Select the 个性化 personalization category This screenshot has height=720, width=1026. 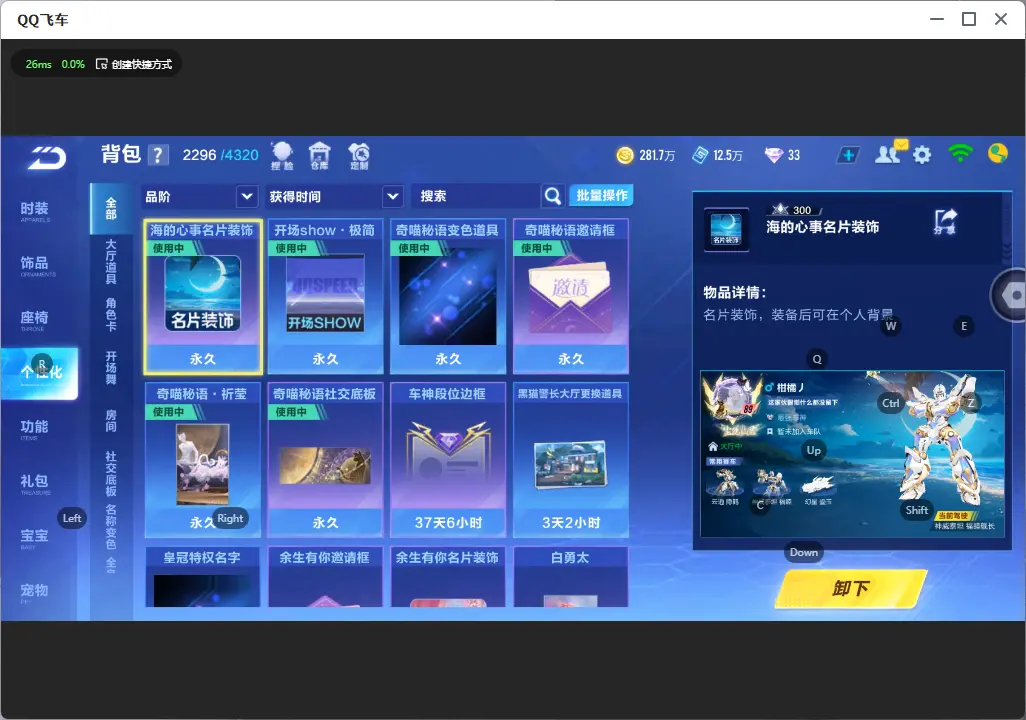[39, 373]
